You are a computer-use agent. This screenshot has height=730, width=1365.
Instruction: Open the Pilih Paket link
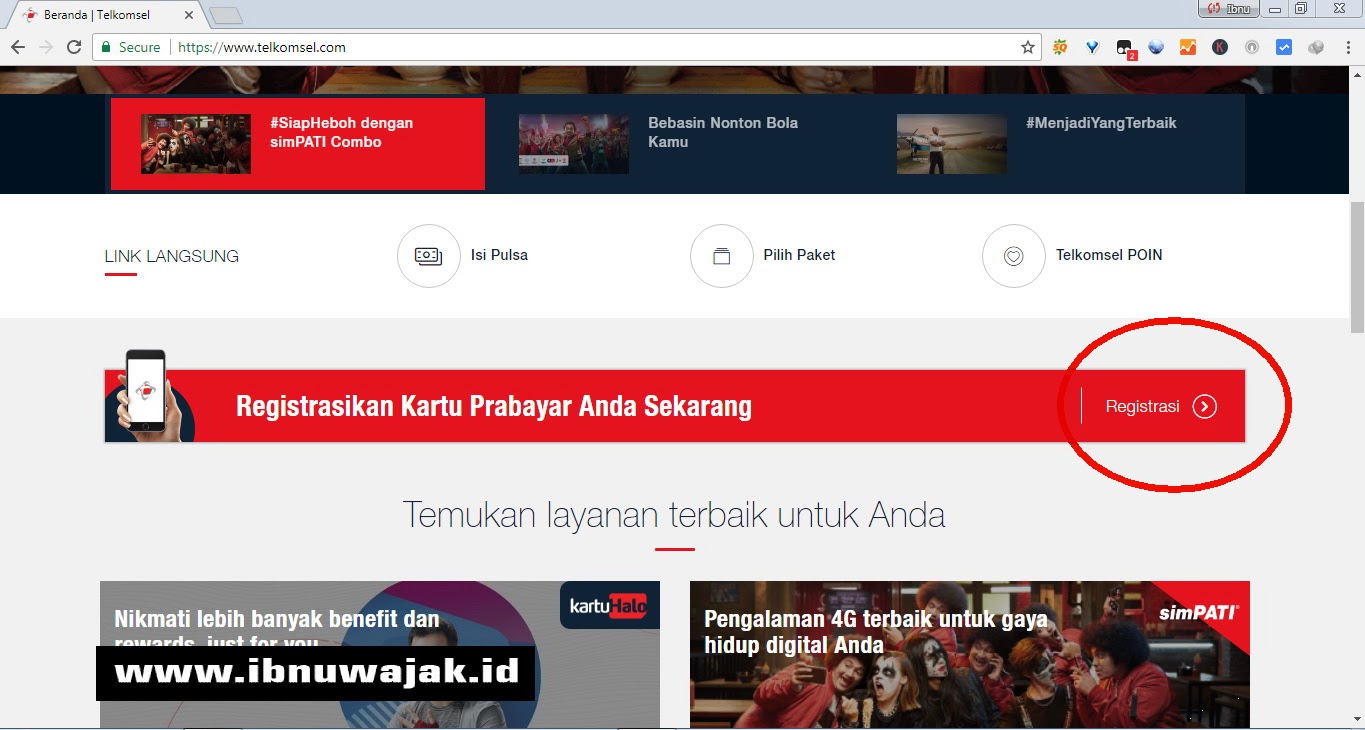(x=799, y=255)
